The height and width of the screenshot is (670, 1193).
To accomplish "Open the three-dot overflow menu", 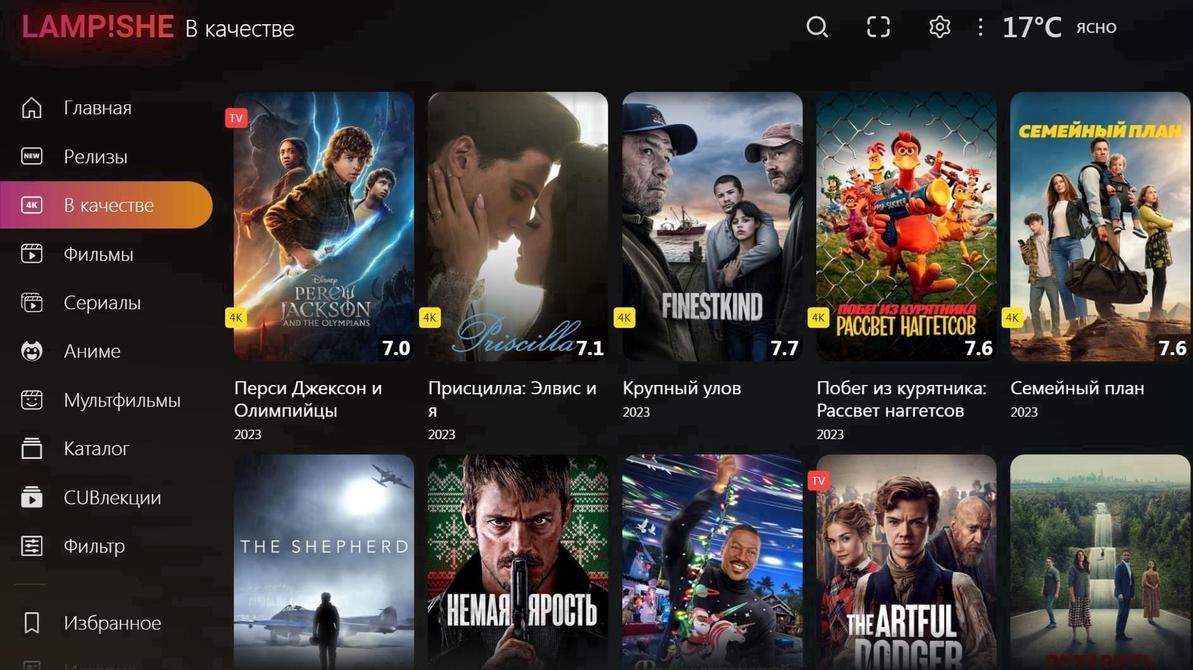I will click(979, 27).
